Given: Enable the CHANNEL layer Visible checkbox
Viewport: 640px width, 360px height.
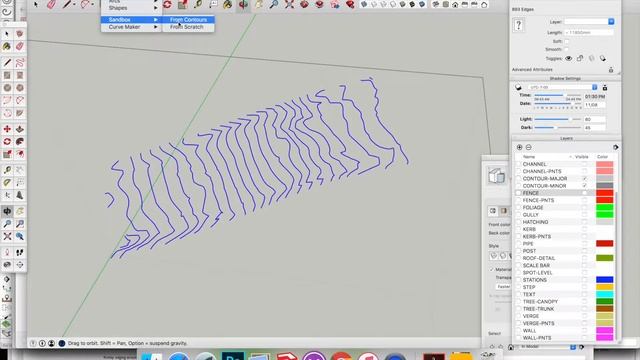Looking at the screenshot, I should pos(584,164).
